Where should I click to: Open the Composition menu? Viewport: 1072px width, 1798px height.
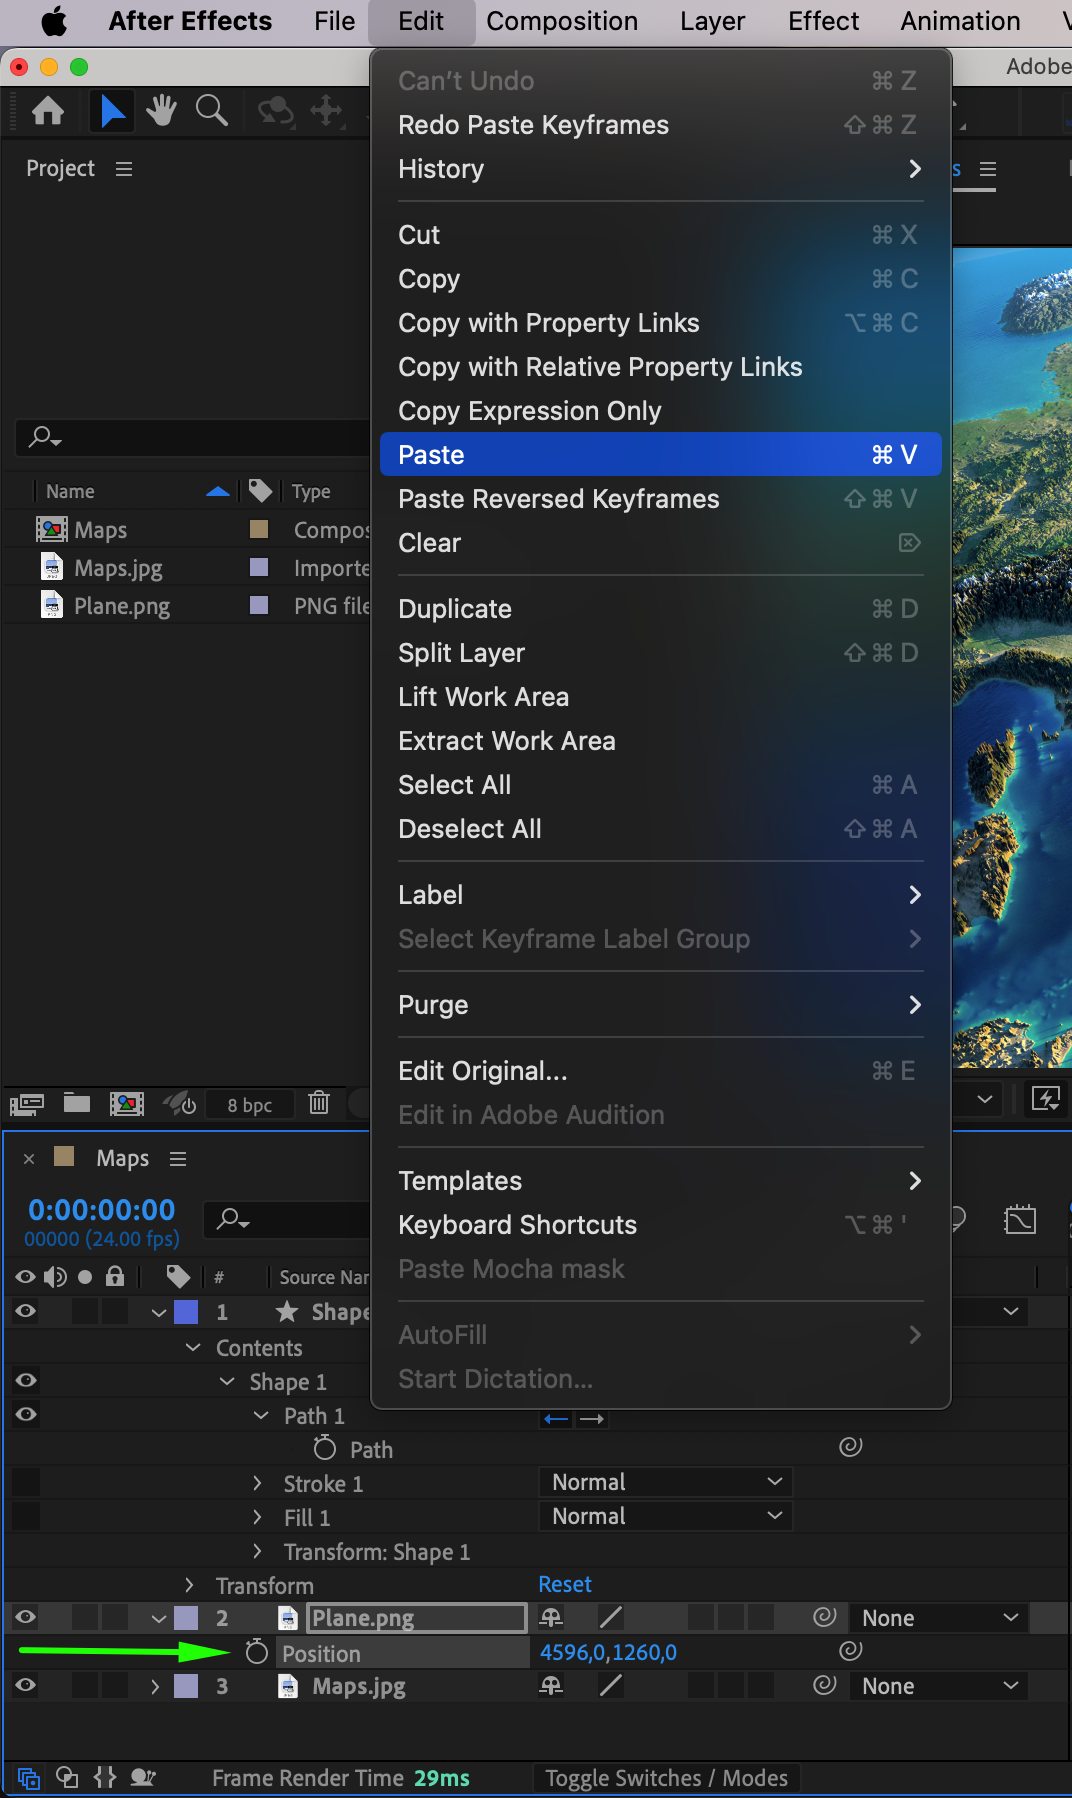coord(562,21)
